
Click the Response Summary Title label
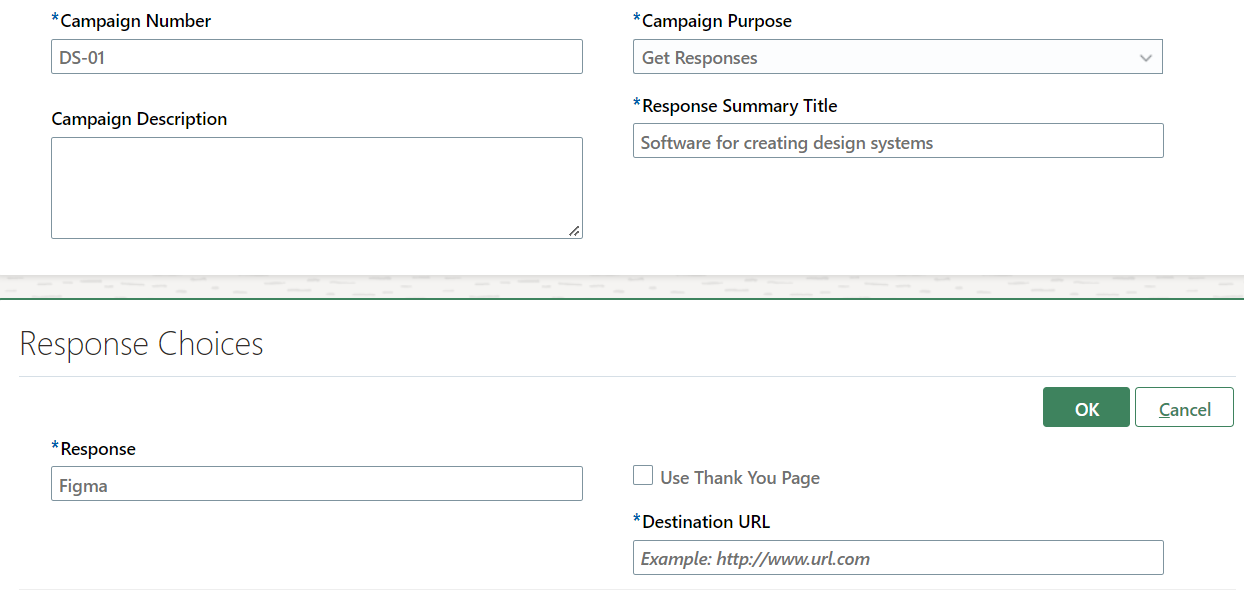(739, 106)
